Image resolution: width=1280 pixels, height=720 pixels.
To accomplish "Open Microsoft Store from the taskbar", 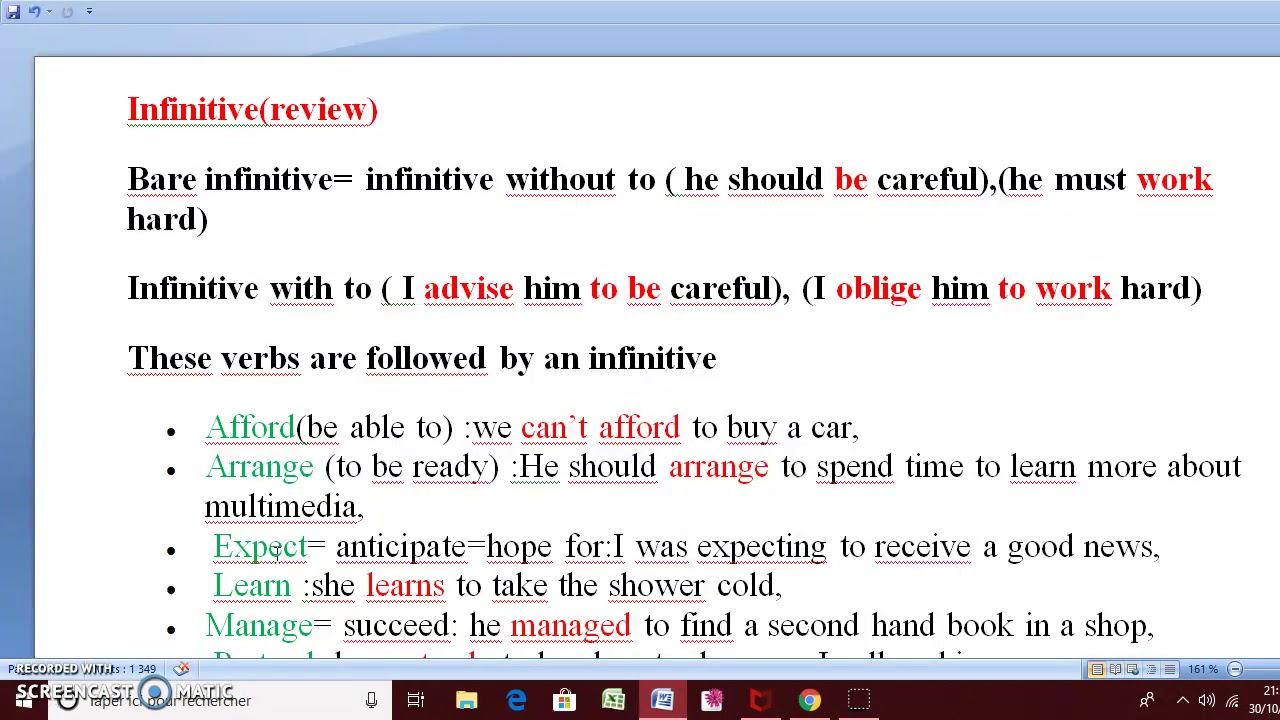I will click(565, 700).
